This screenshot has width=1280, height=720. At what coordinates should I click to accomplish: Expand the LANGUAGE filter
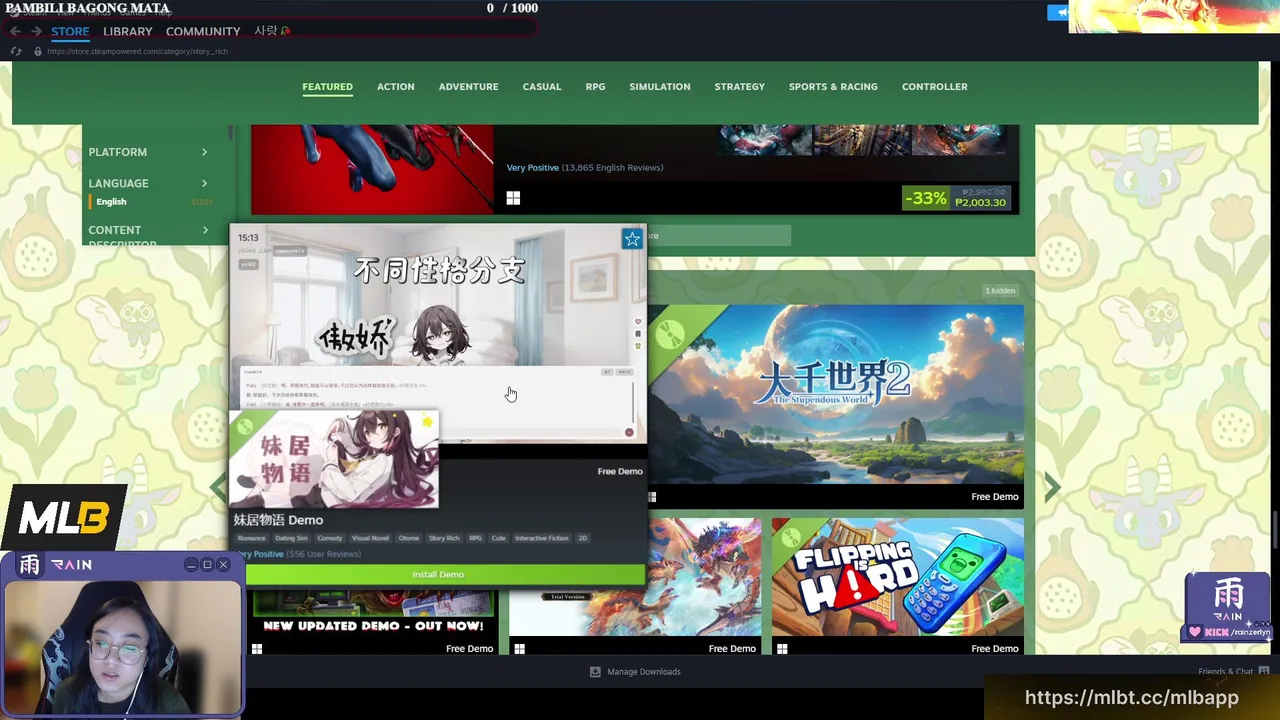tap(148, 183)
